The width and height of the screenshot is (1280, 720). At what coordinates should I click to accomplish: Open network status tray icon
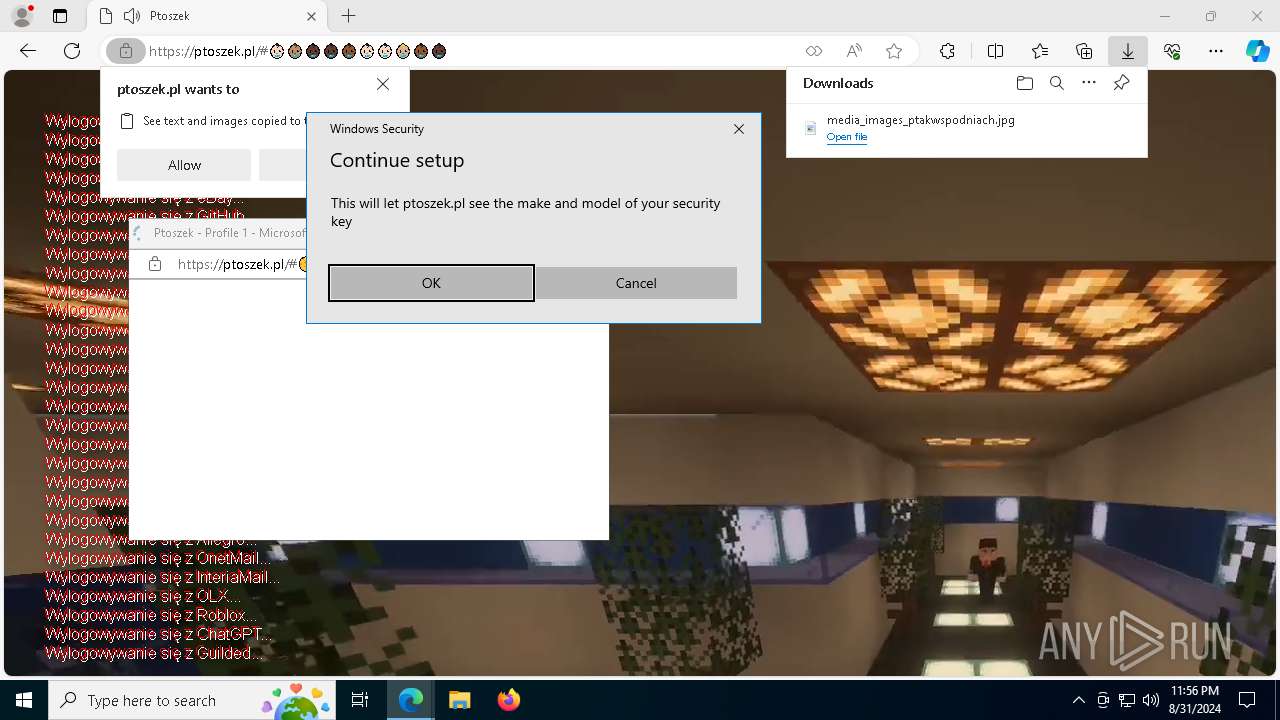pyautogui.click(x=1126, y=700)
